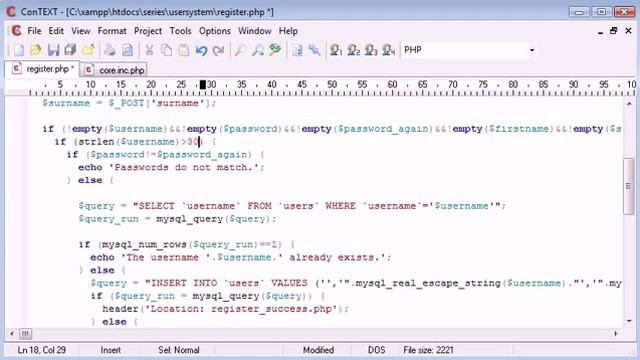Toggle the Word Wrap toolbar icon

pyautogui.click(x=297, y=50)
